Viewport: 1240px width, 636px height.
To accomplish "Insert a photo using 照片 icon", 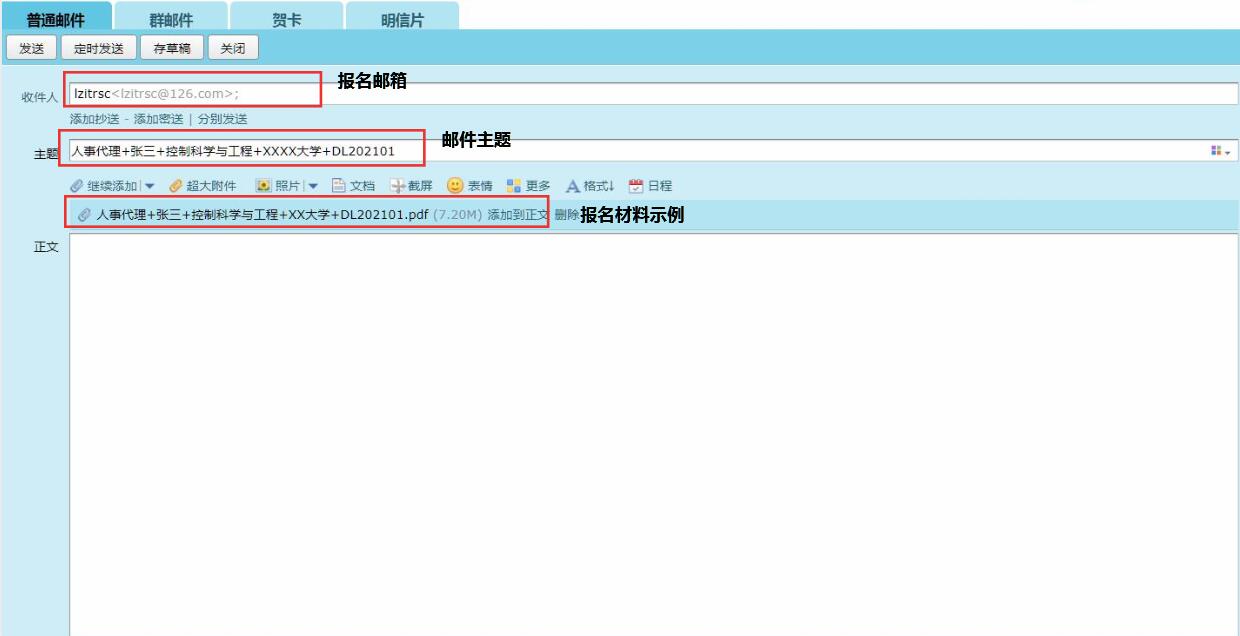I will pyautogui.click(x=264, y=186).
